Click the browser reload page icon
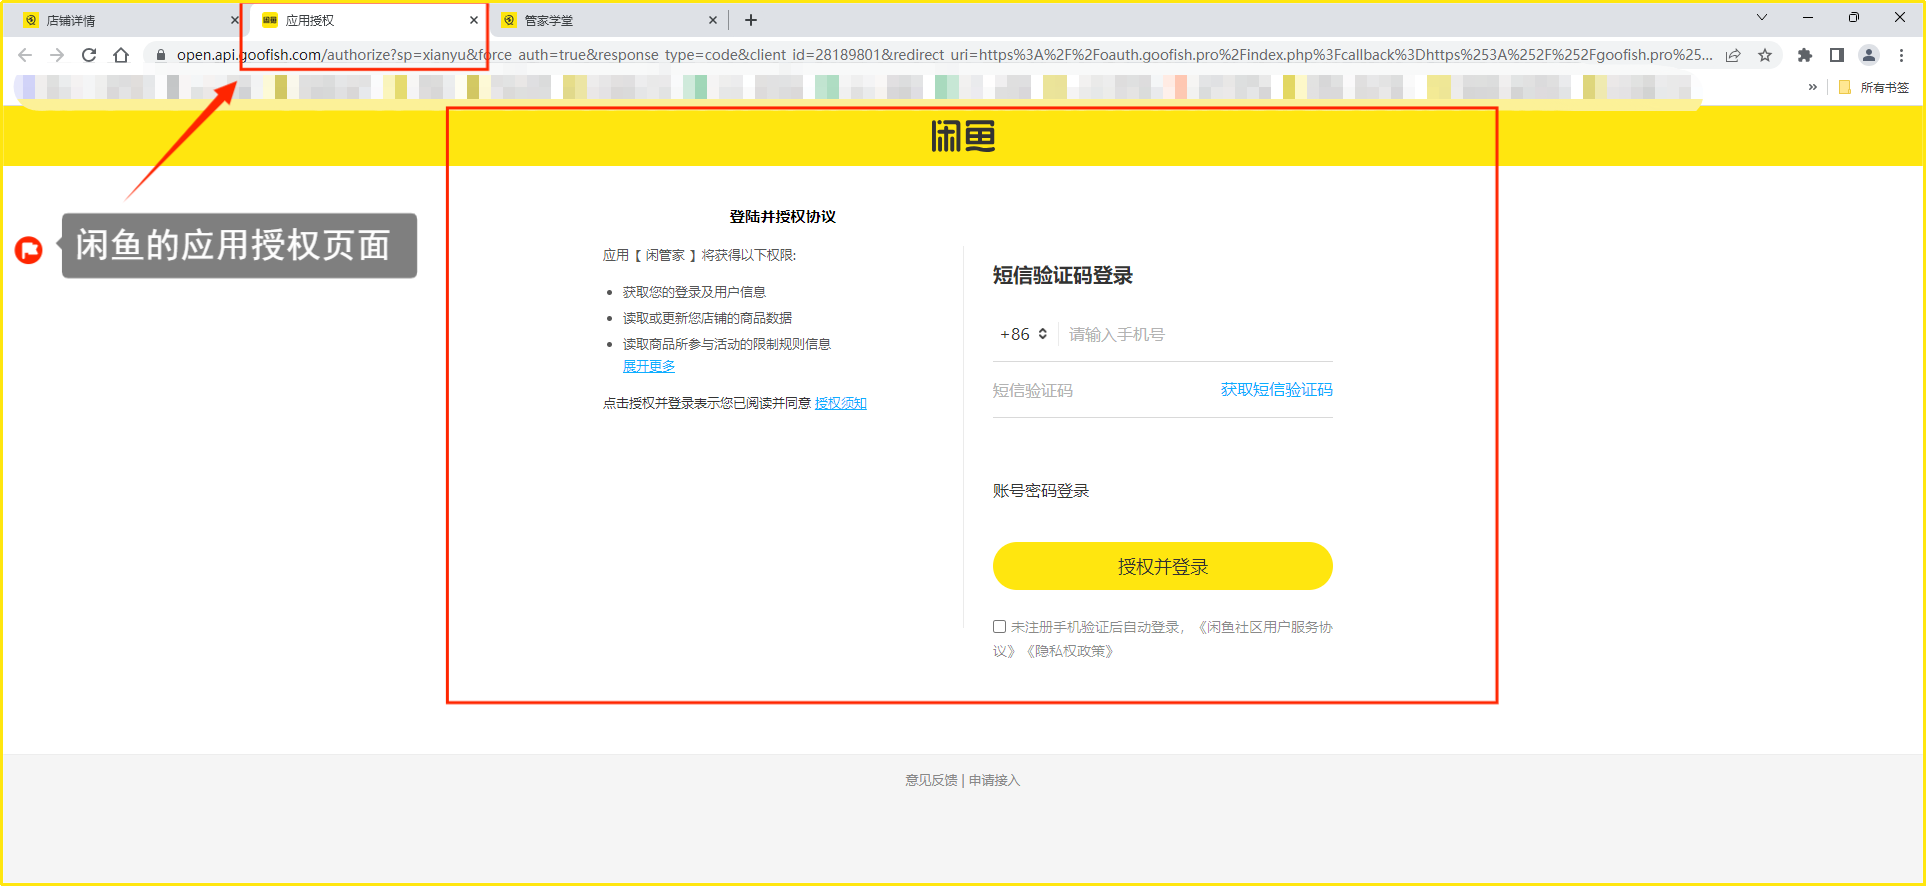This screenshot has width=1927, height=889. coord(89,55)
